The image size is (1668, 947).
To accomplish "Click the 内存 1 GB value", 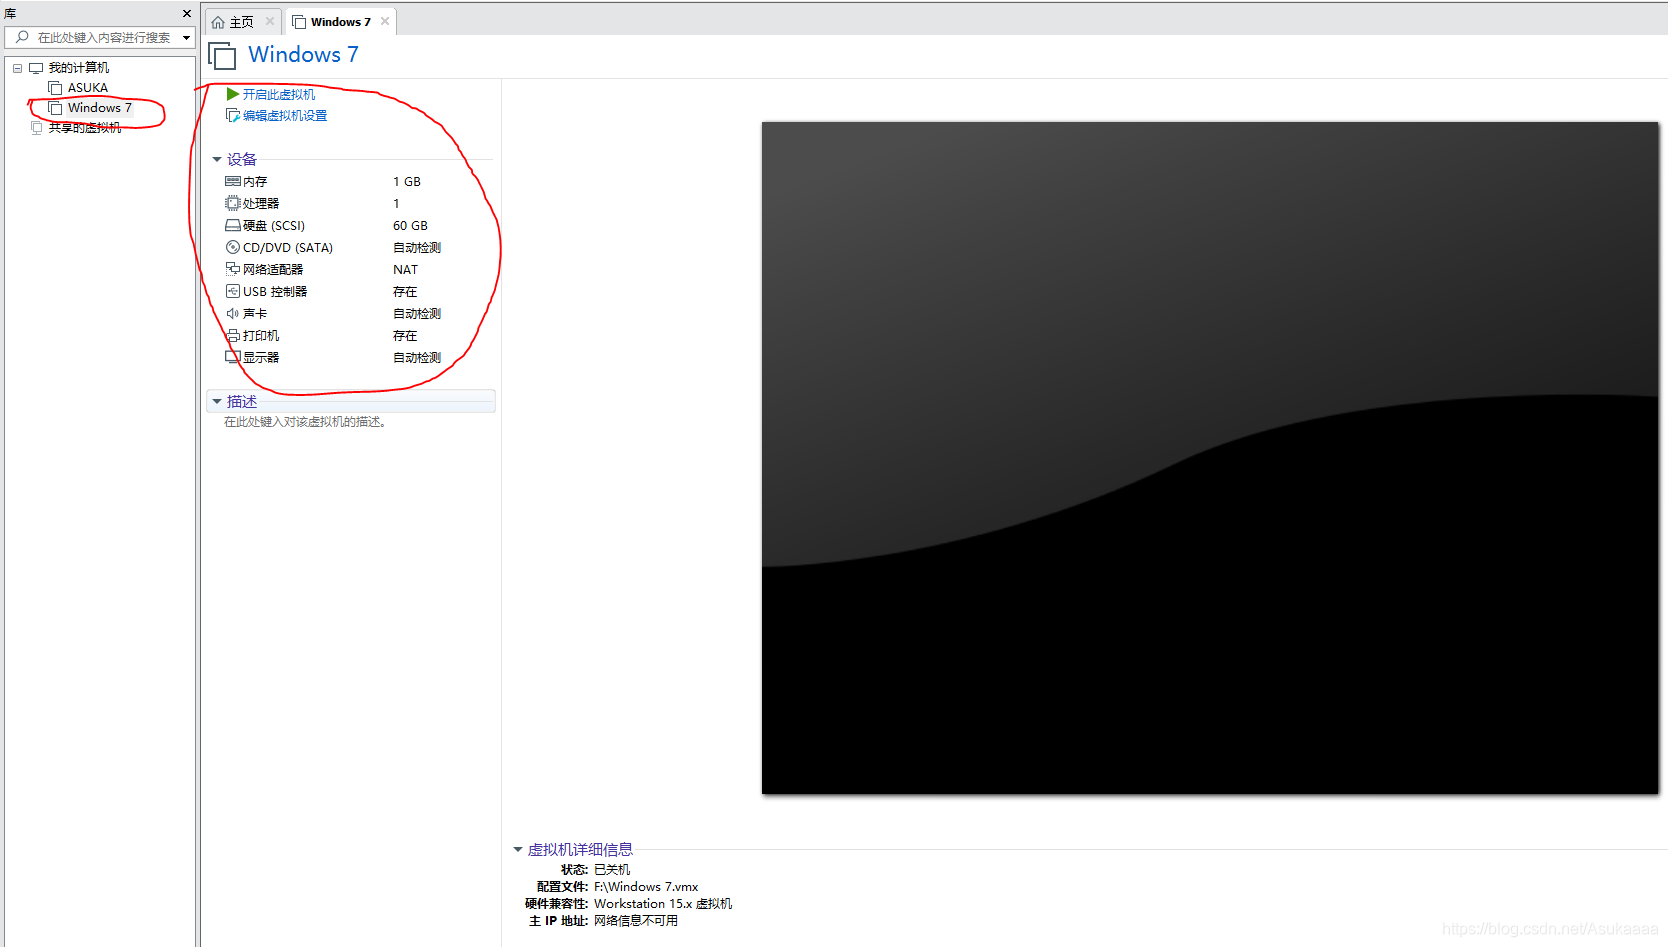I will (x=407, y=182).
